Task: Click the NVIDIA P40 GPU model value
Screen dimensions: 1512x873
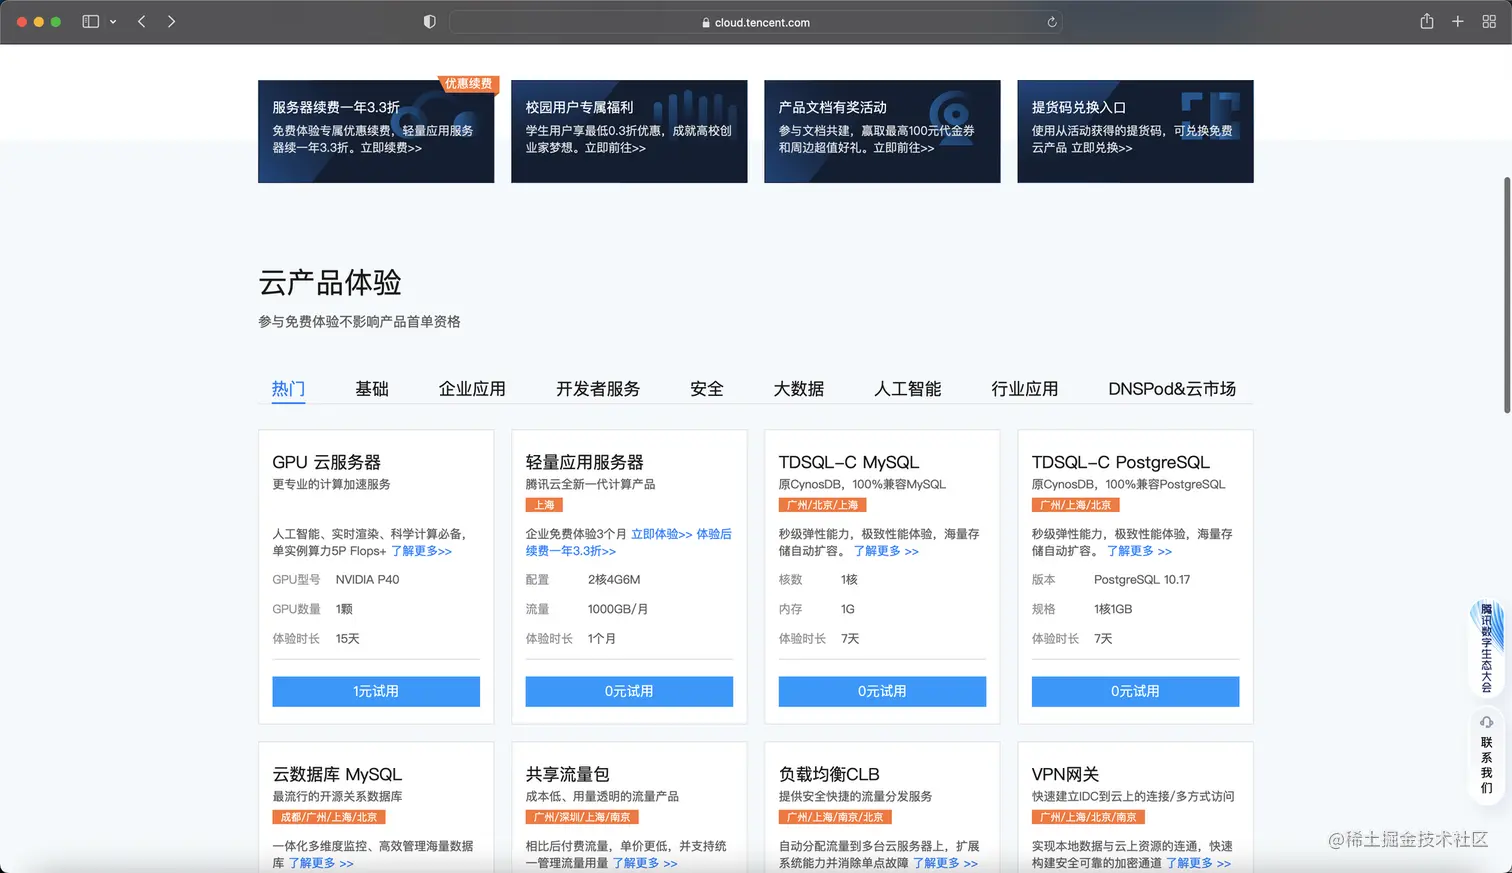Action: (368, 580)
